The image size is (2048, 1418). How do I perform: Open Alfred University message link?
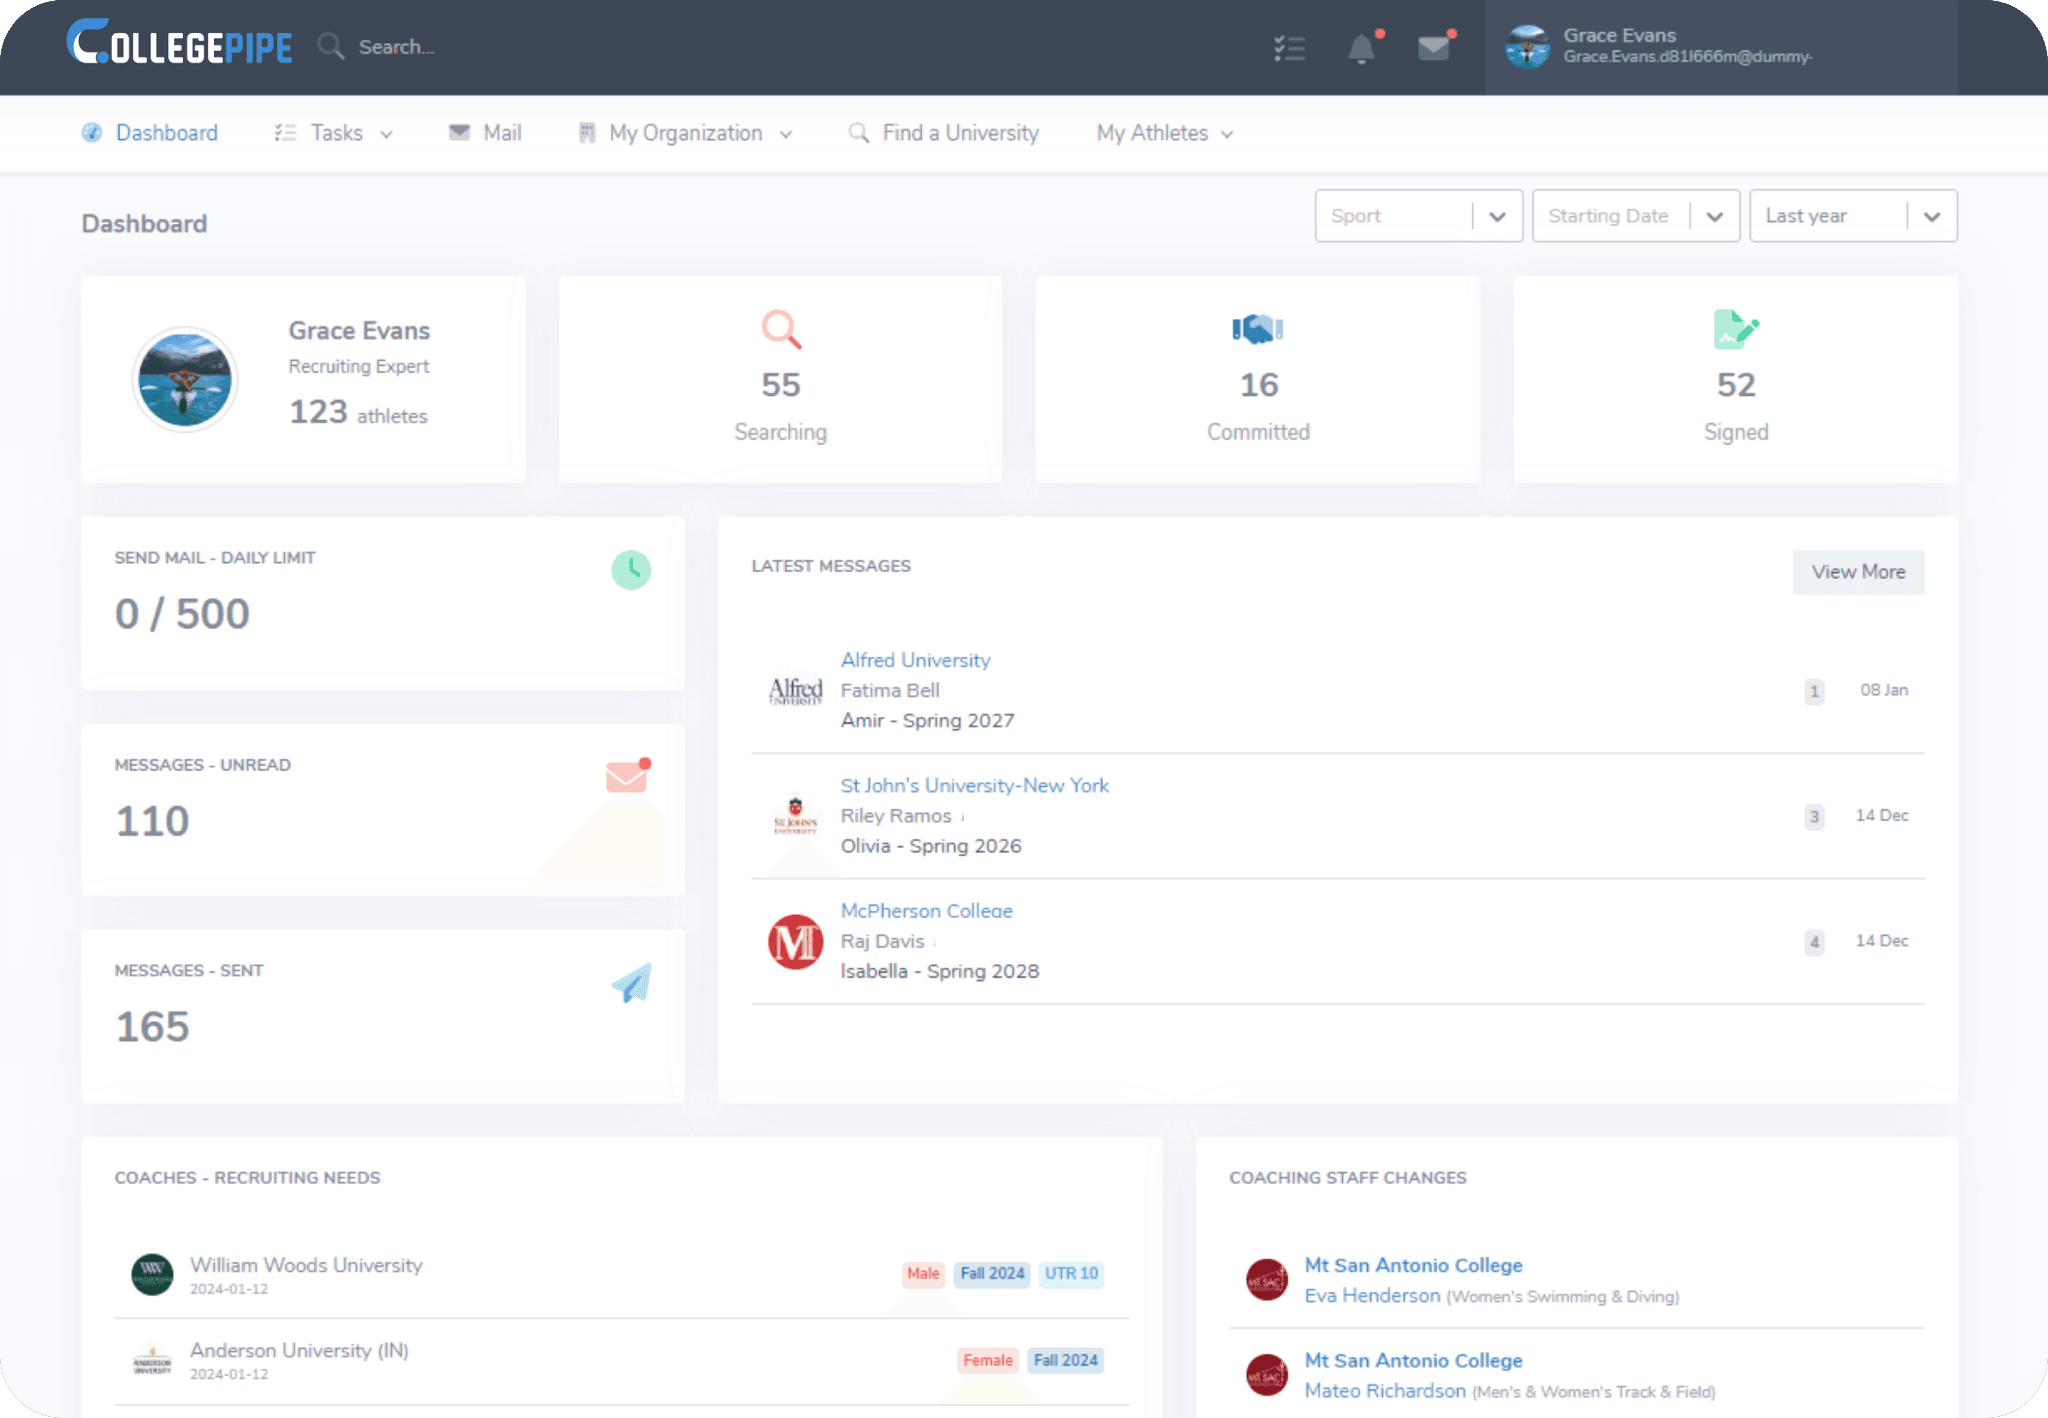tap(915, 660)
